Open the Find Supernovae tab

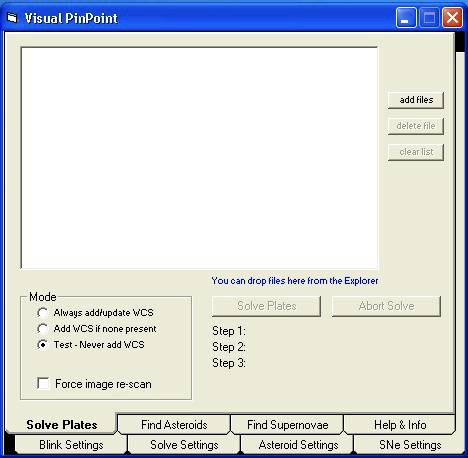coord(287,425)
